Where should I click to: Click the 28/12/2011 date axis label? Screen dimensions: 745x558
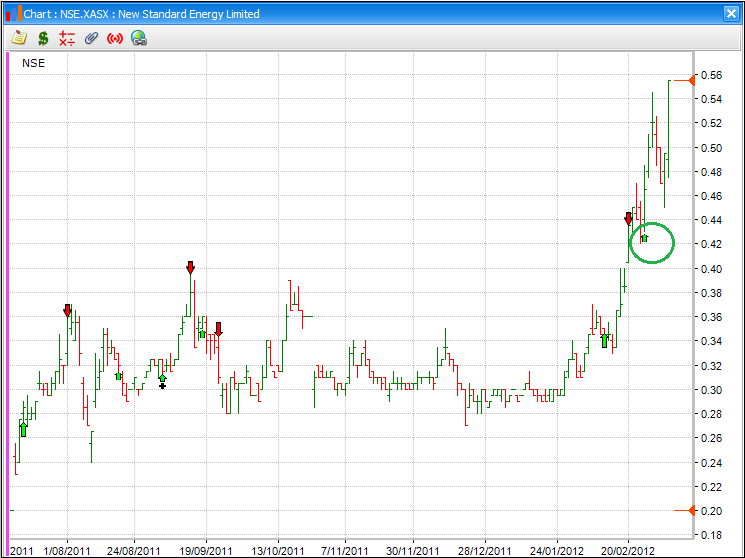point(485,551)
